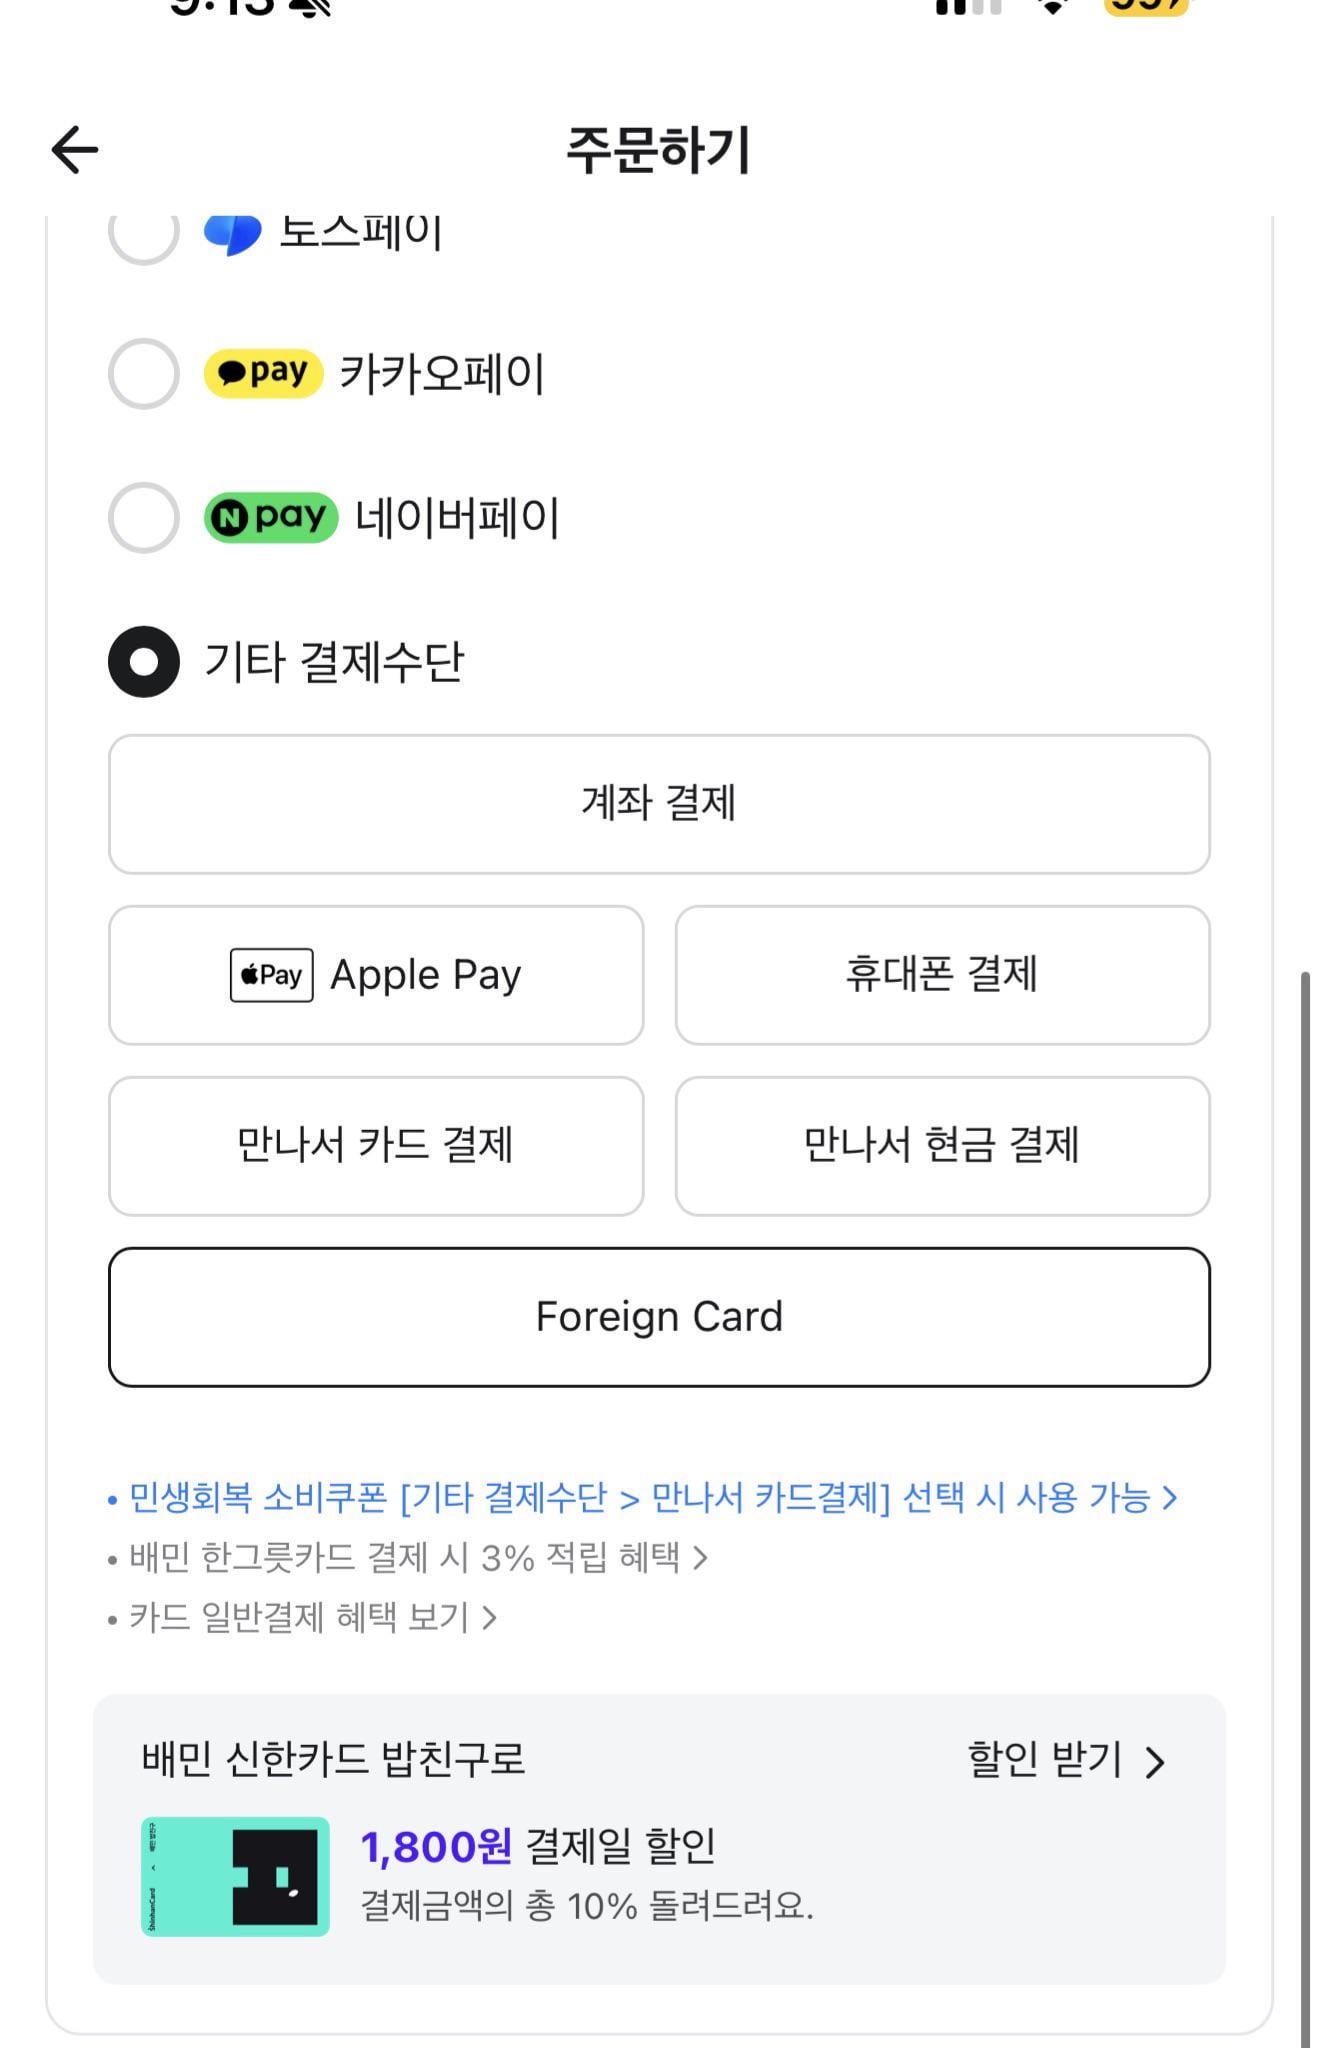Image resolution: width=1319 pixels, height=2048 pixels.
Task: Choose 만나서 현금 결제 option
Action: (942, 1146)
